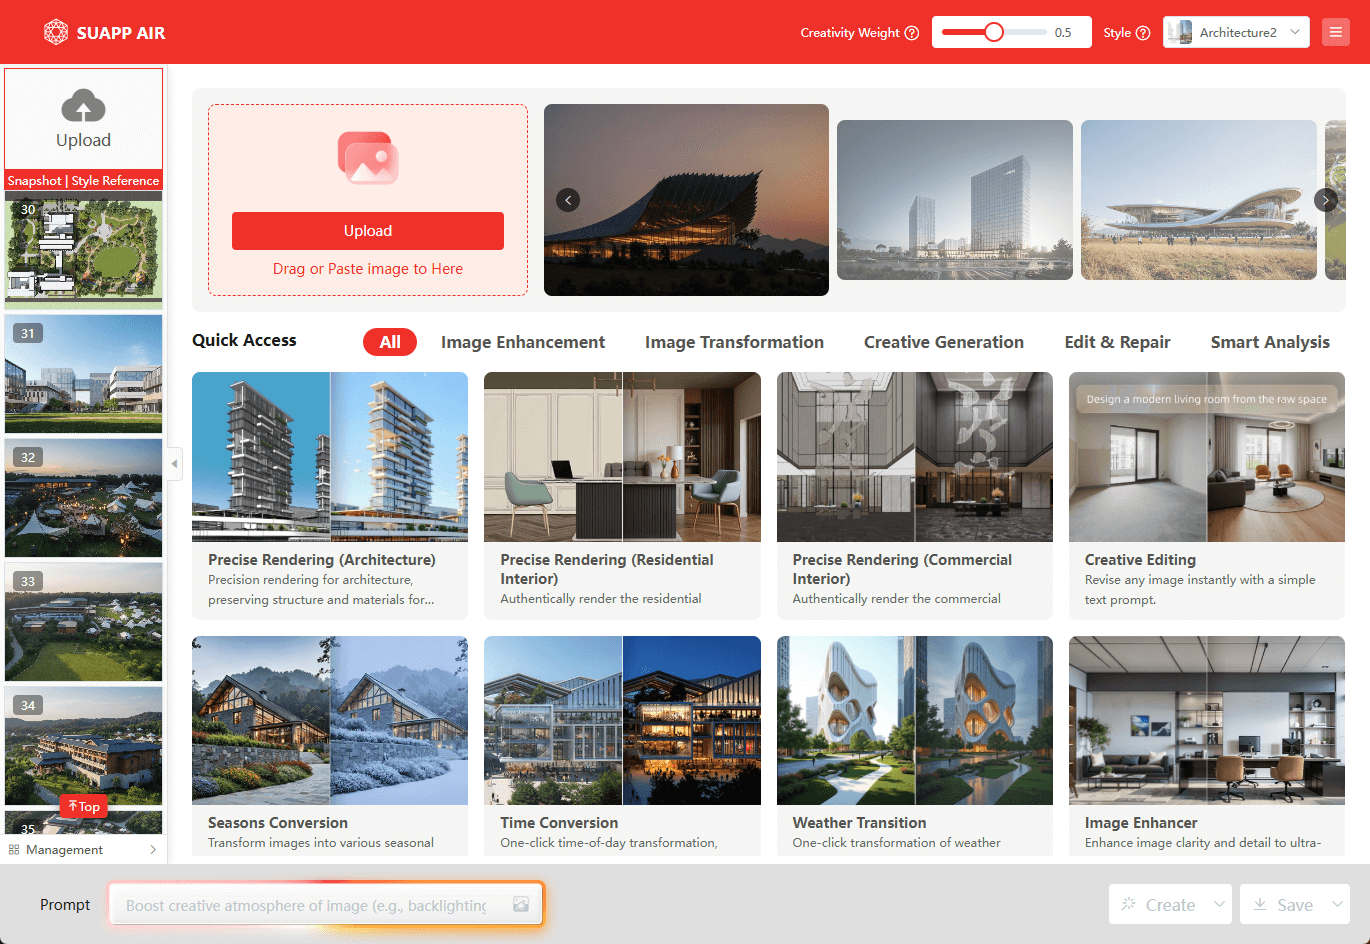The width and height of the screenshot is (1370, 944).
Task: Collapse the left sidebar panel handle
Action: click(175, 463)
